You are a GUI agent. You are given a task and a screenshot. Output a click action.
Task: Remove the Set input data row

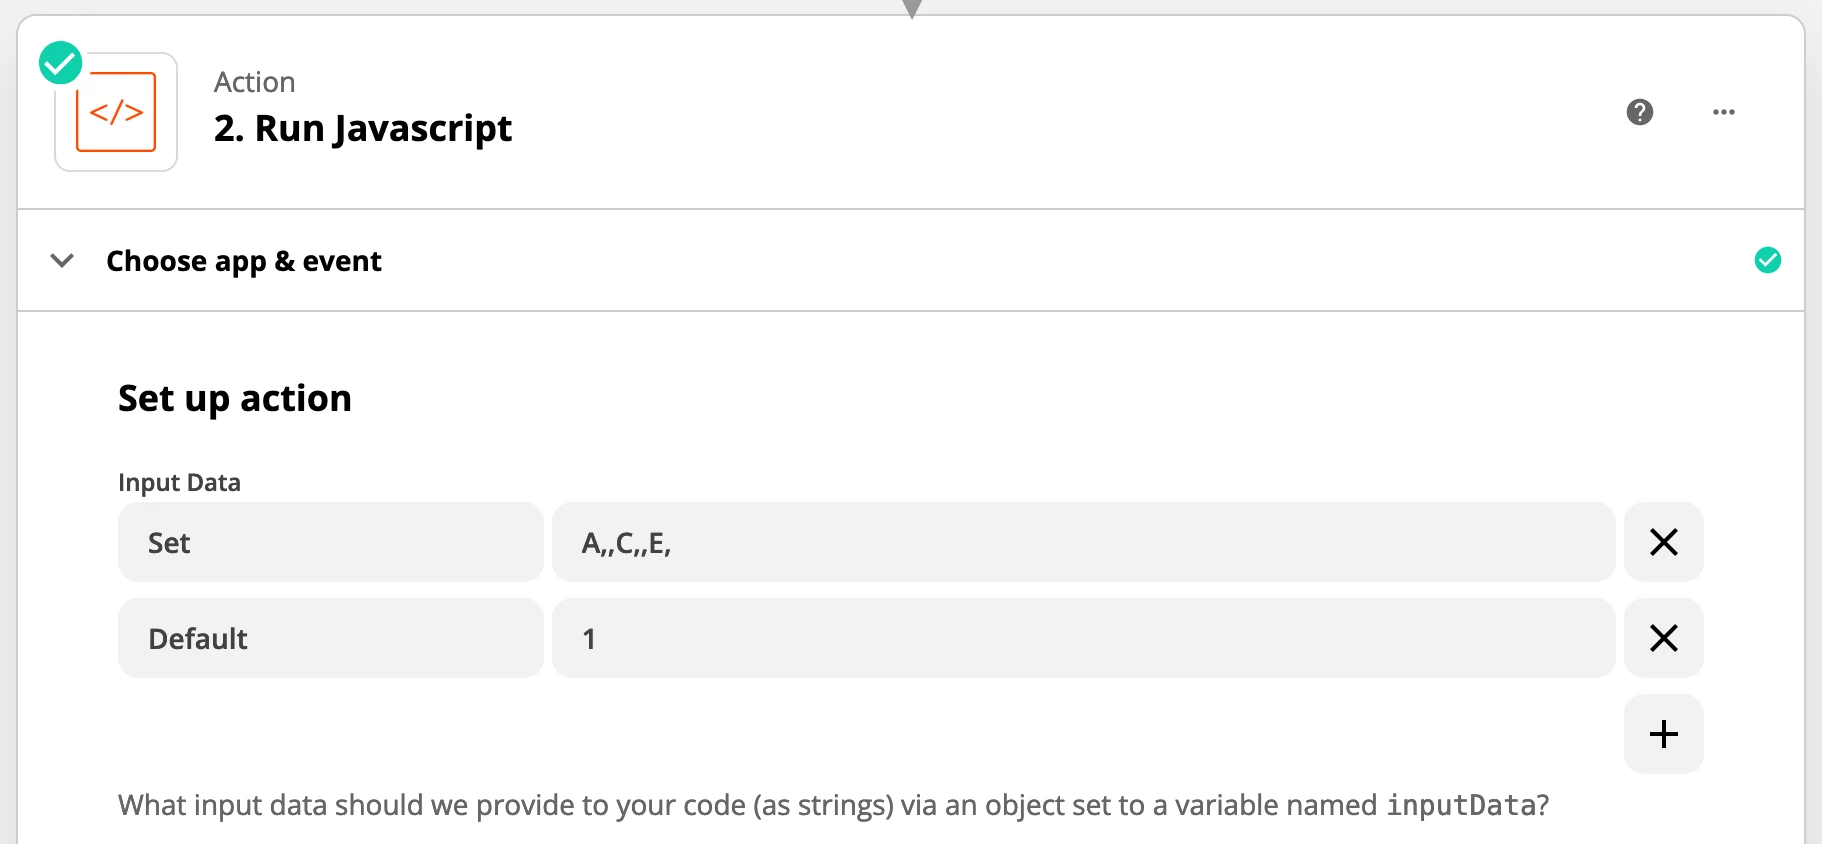click(1663, 542)
